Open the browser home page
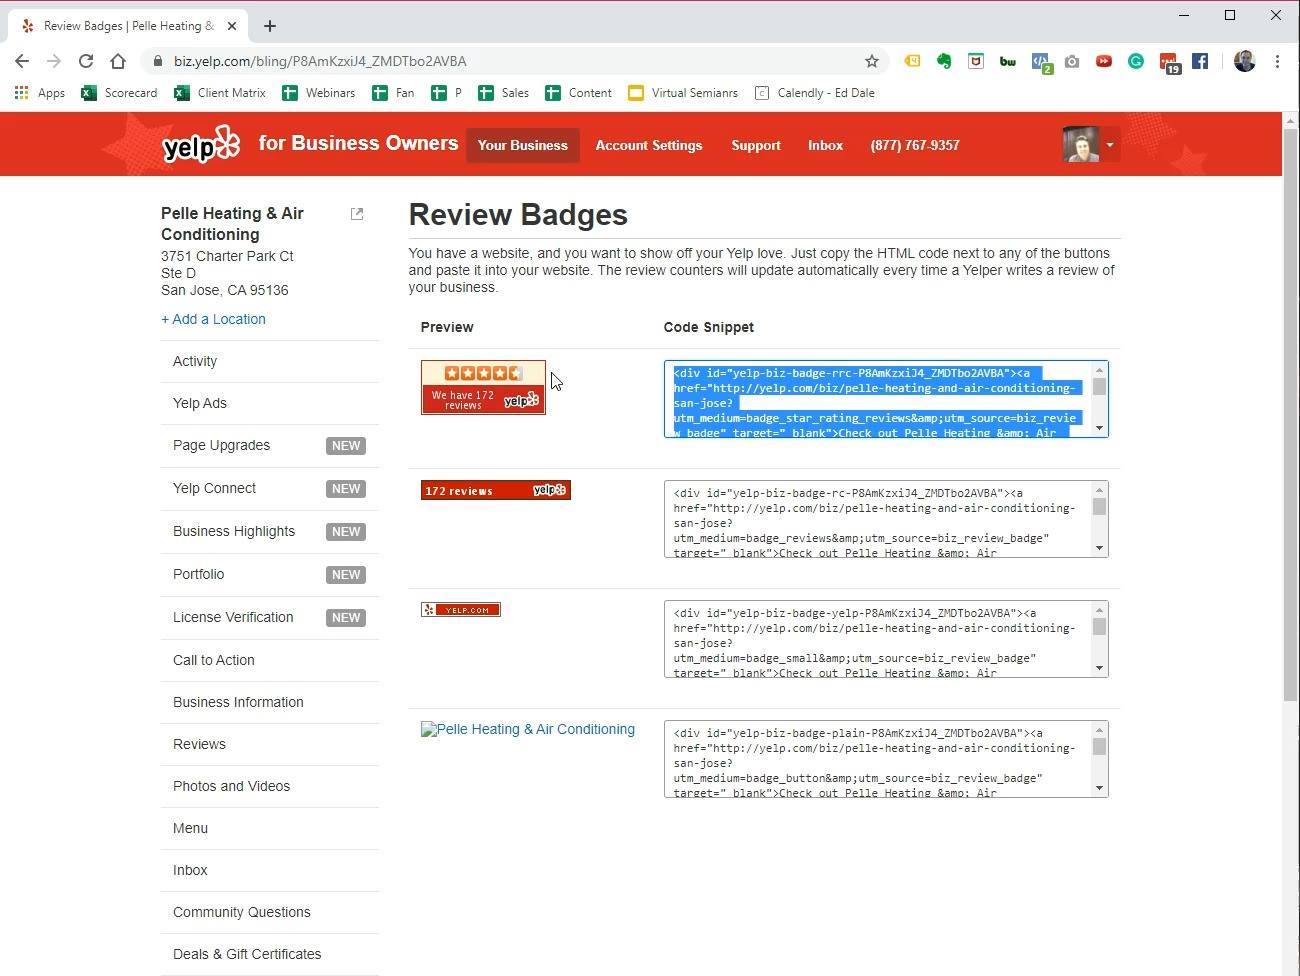 (x=118, y=61)
